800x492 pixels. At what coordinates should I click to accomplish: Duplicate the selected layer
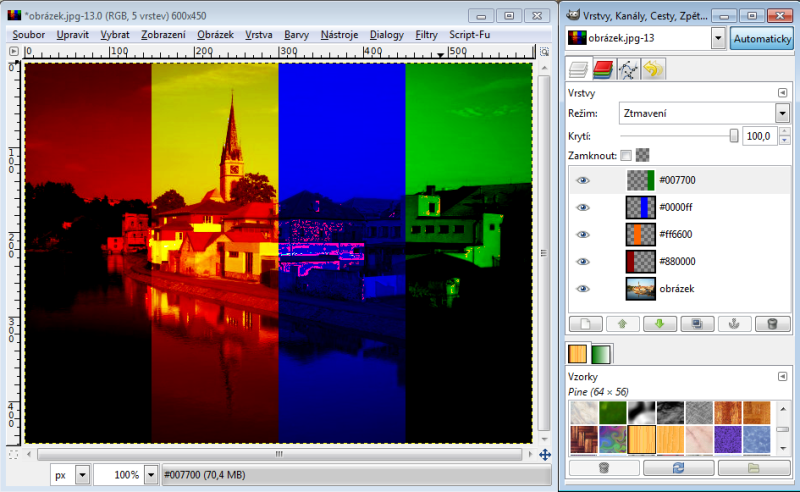[697, 324]
